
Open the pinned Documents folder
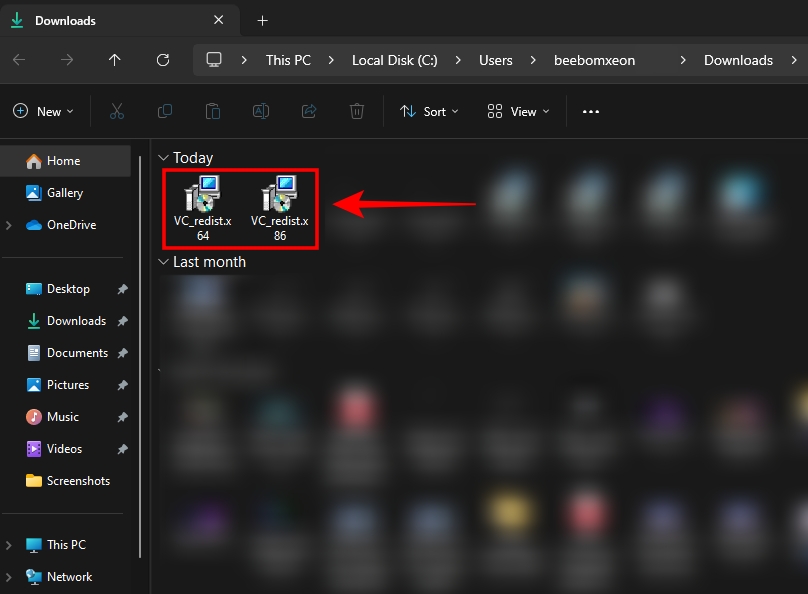65,353
